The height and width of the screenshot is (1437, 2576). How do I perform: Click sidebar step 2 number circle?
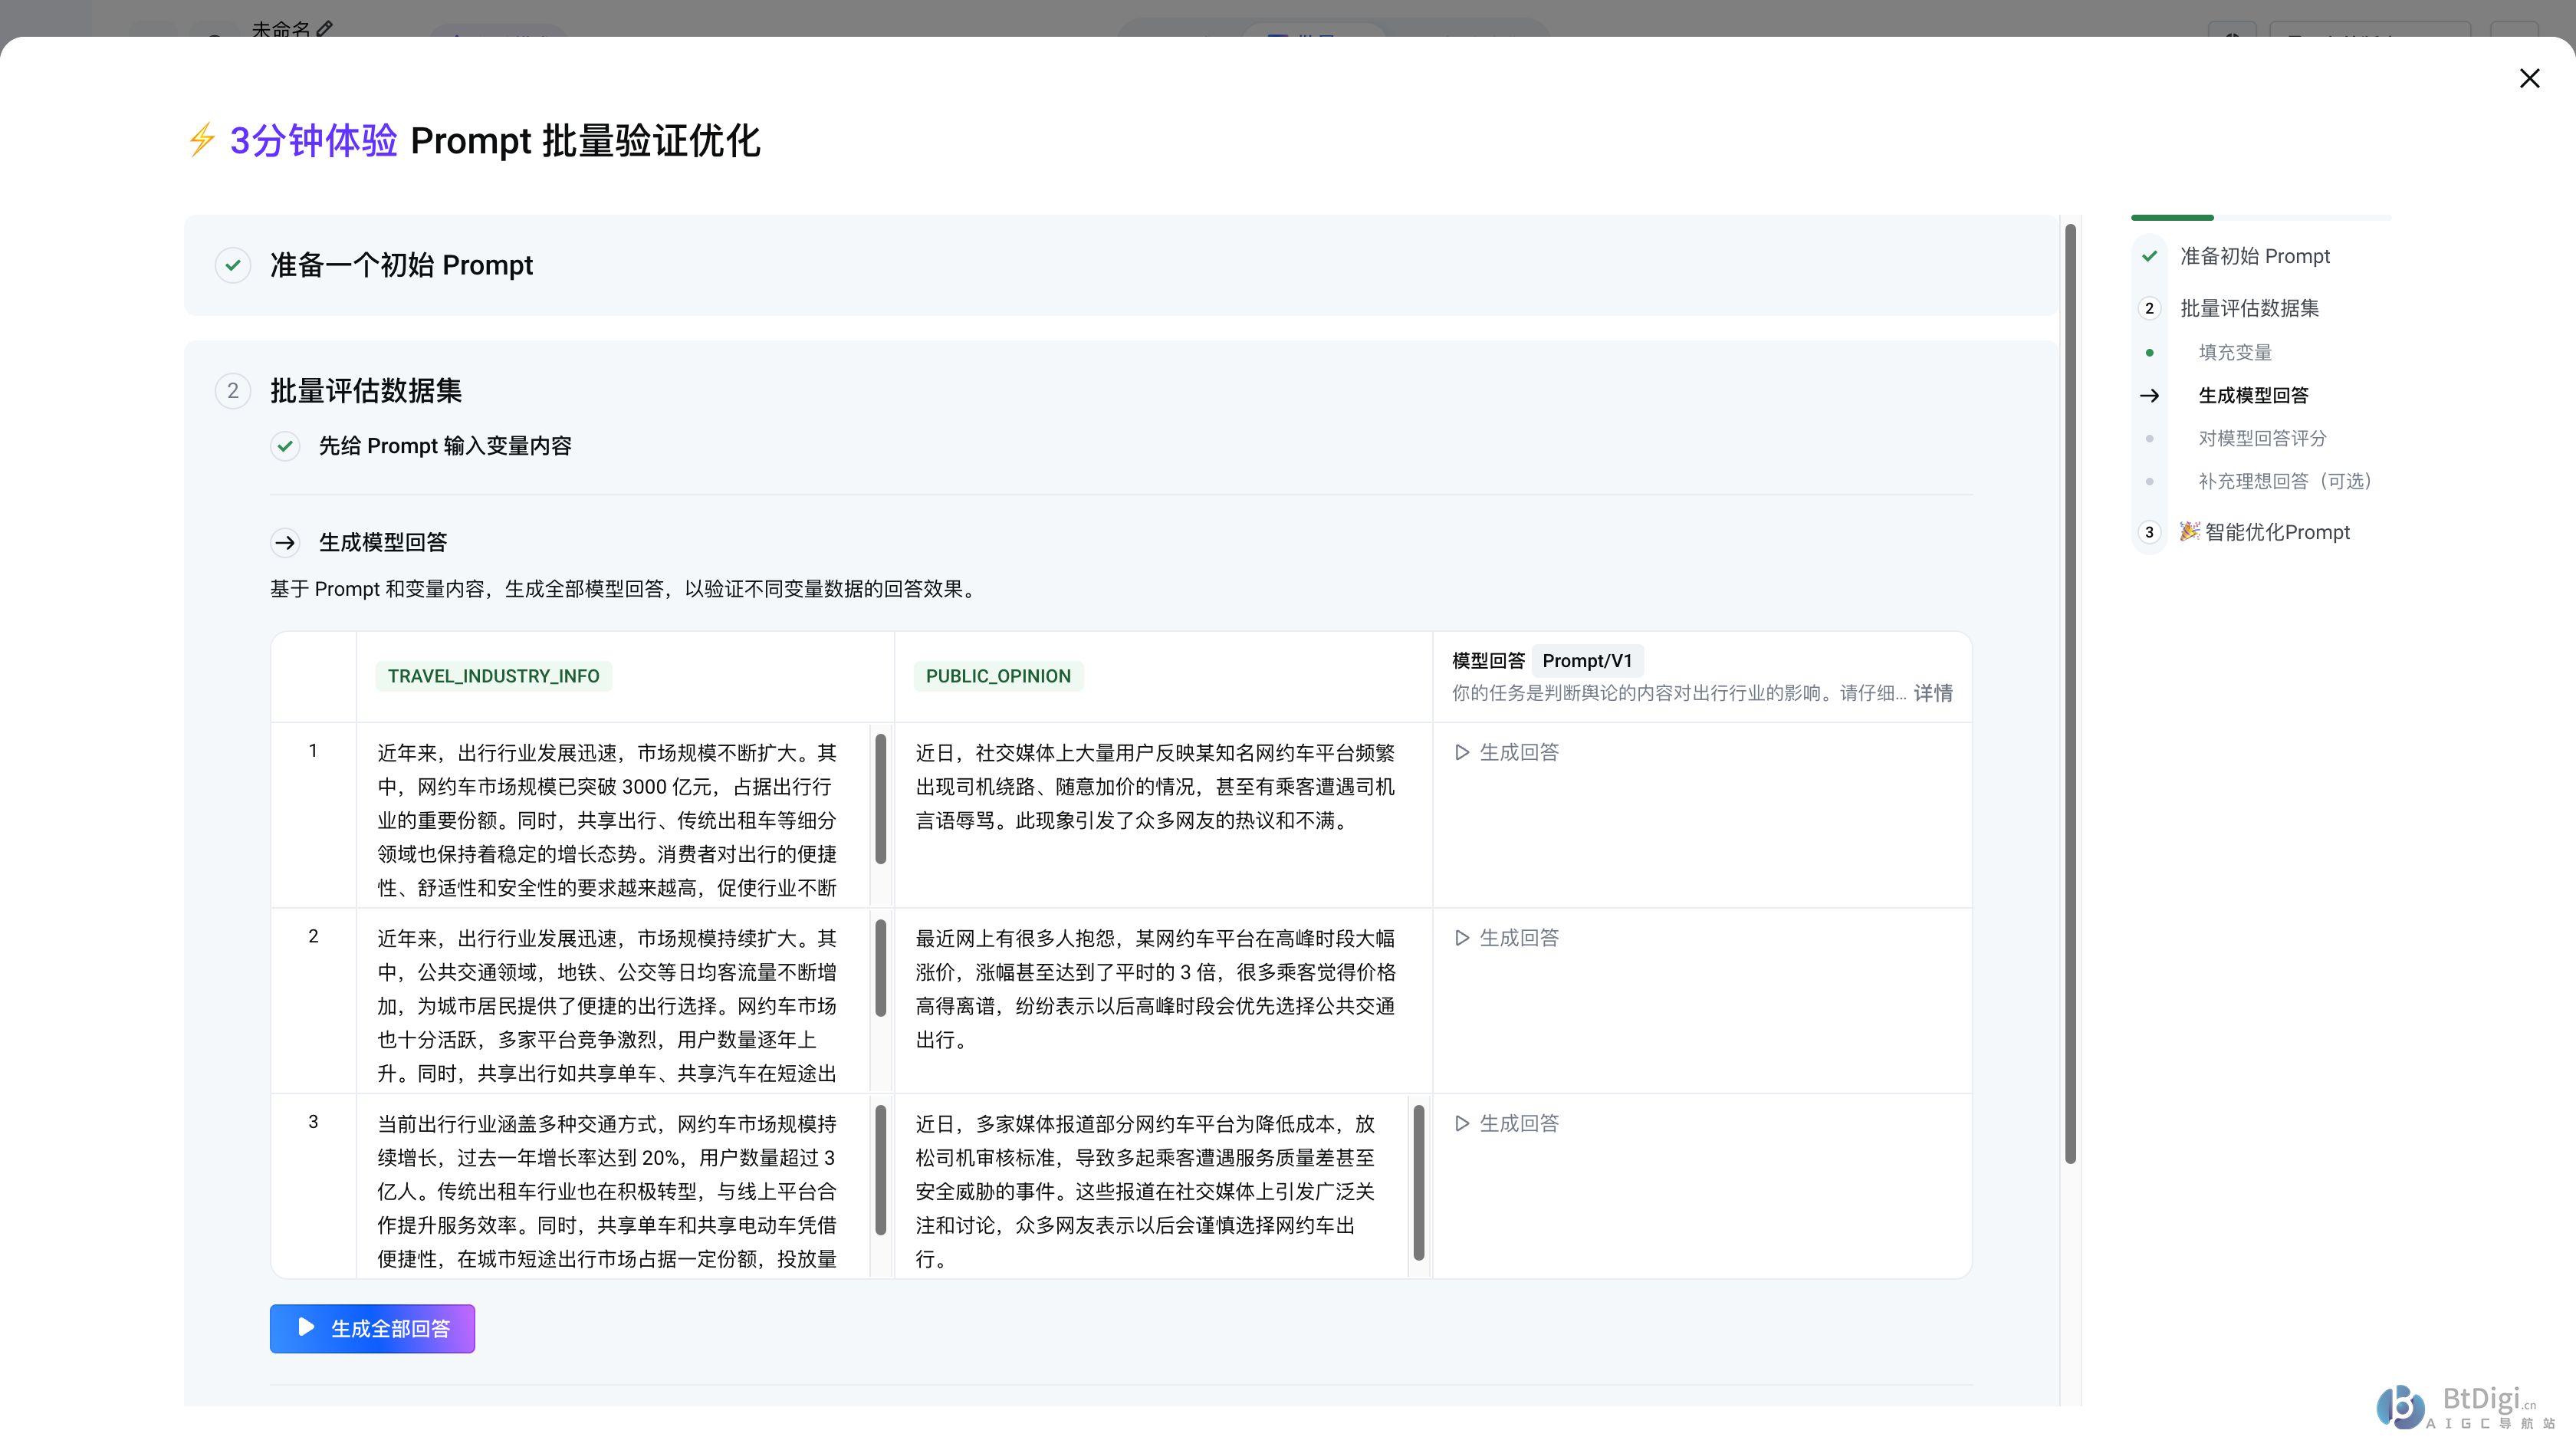point(2149,308)
